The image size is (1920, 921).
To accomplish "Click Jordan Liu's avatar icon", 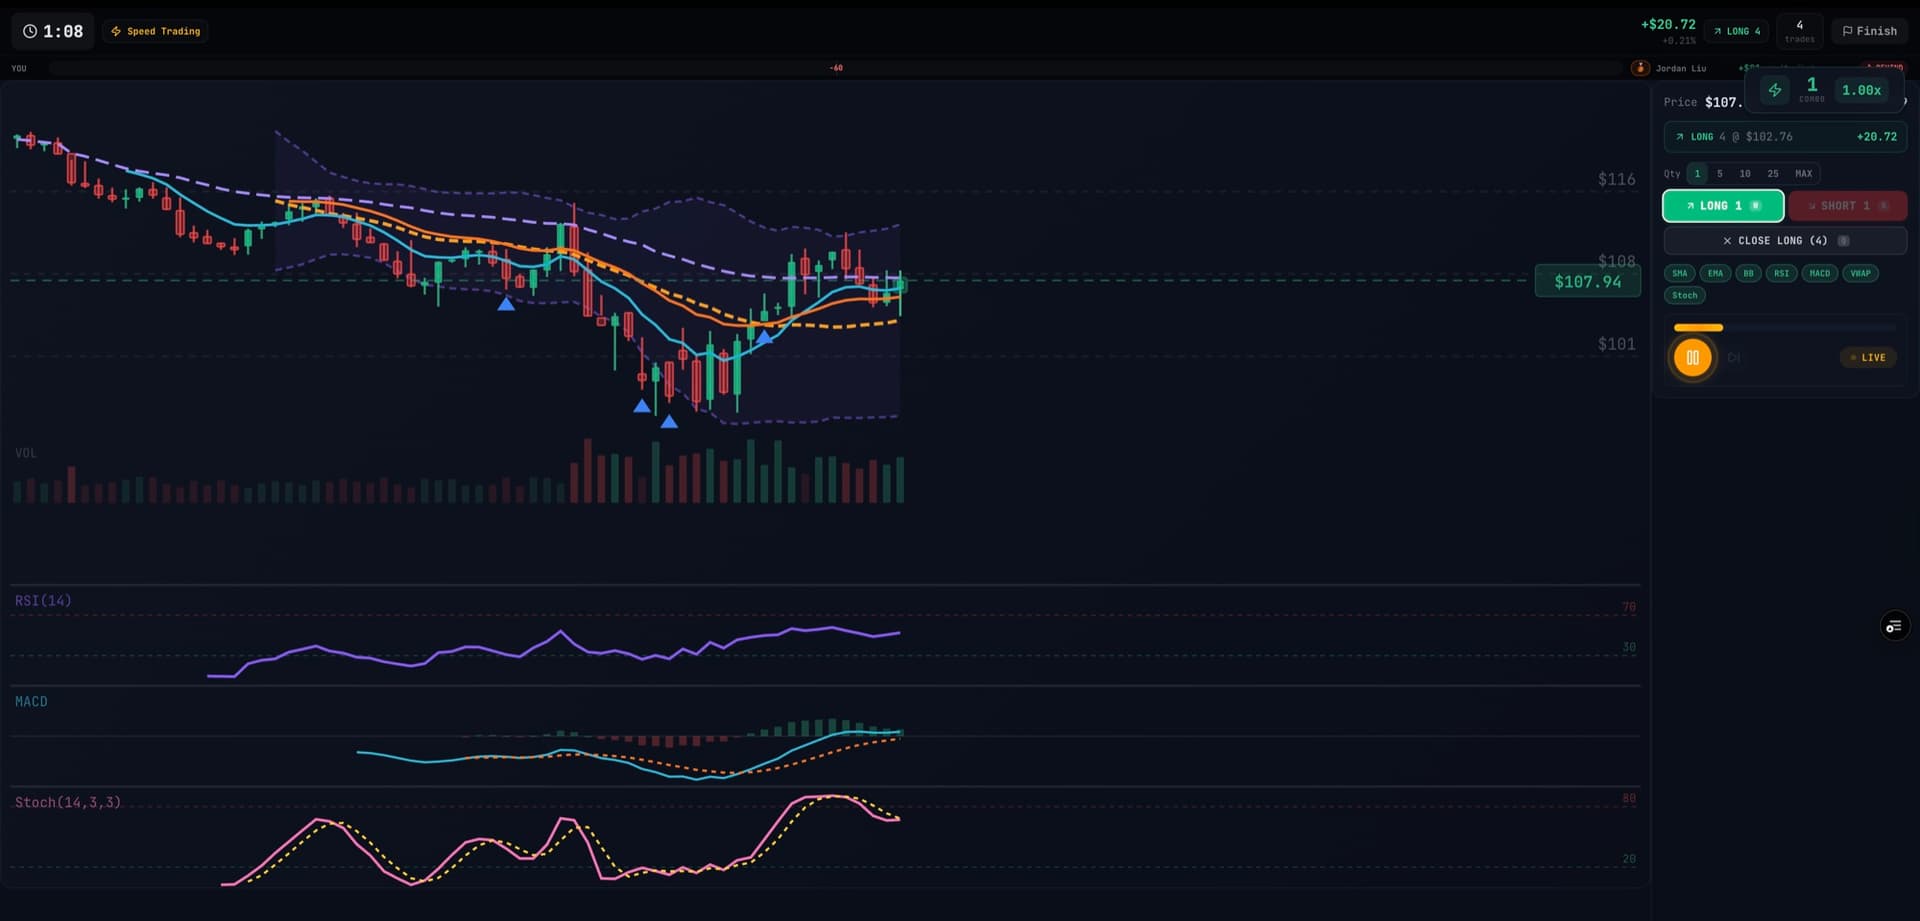I will click(1640, 68).
